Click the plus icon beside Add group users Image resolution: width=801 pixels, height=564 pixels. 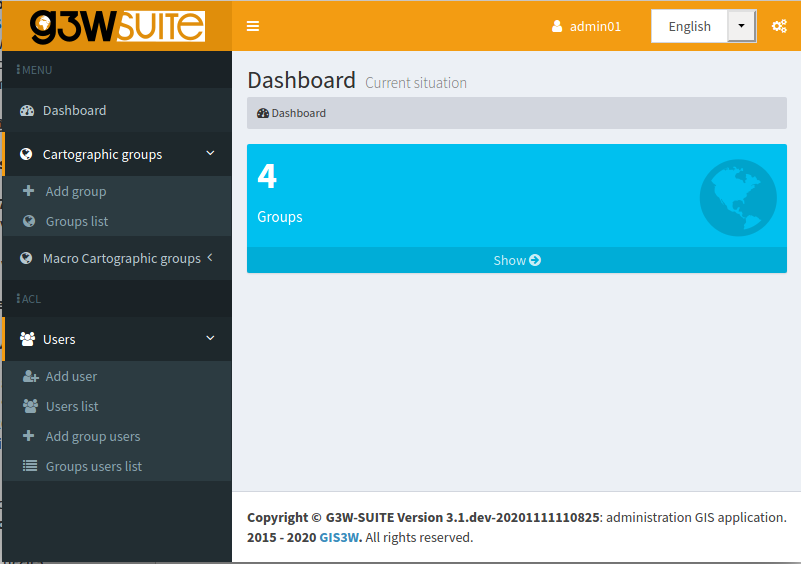coord(29,436)
